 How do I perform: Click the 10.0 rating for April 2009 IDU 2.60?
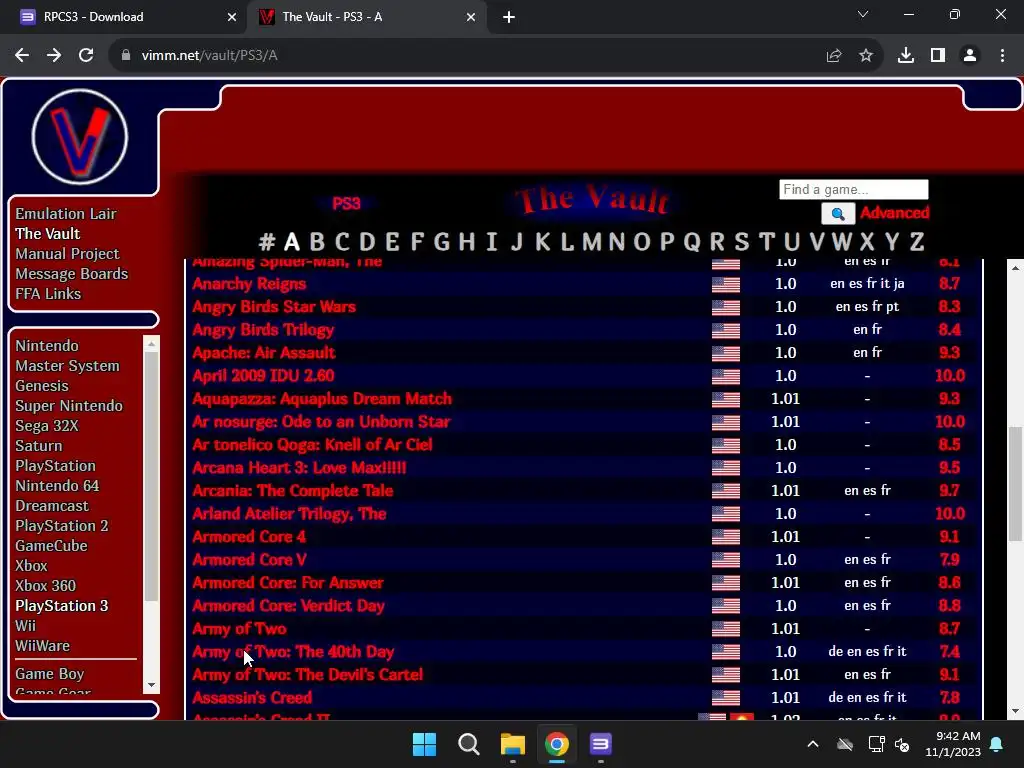(x=950, y=376)
